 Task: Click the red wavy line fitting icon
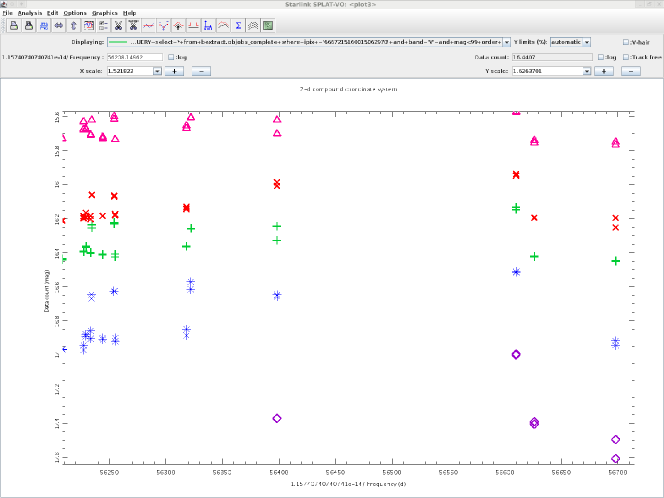148,25
